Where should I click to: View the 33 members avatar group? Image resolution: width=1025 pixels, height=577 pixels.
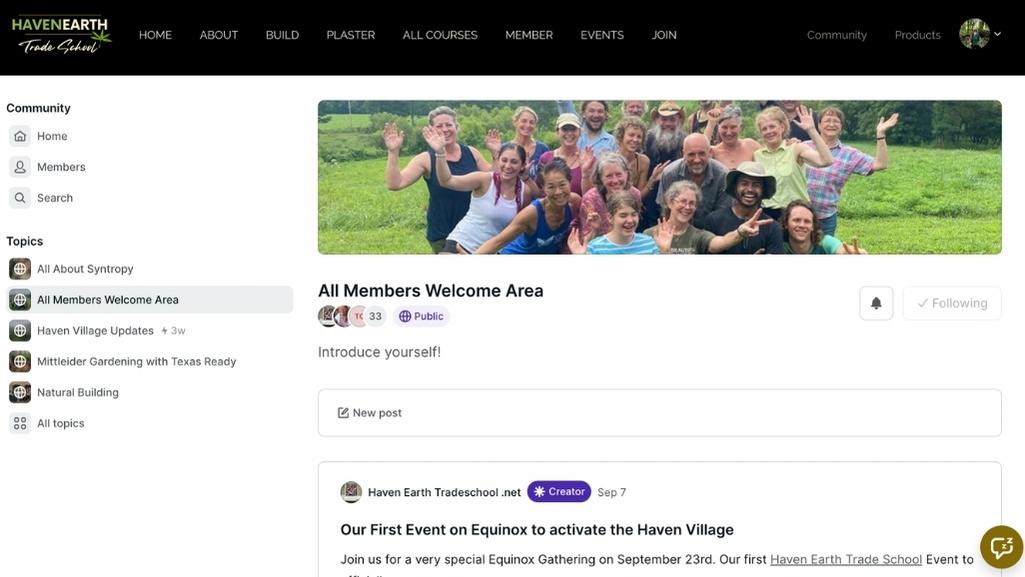click(352, 316)
